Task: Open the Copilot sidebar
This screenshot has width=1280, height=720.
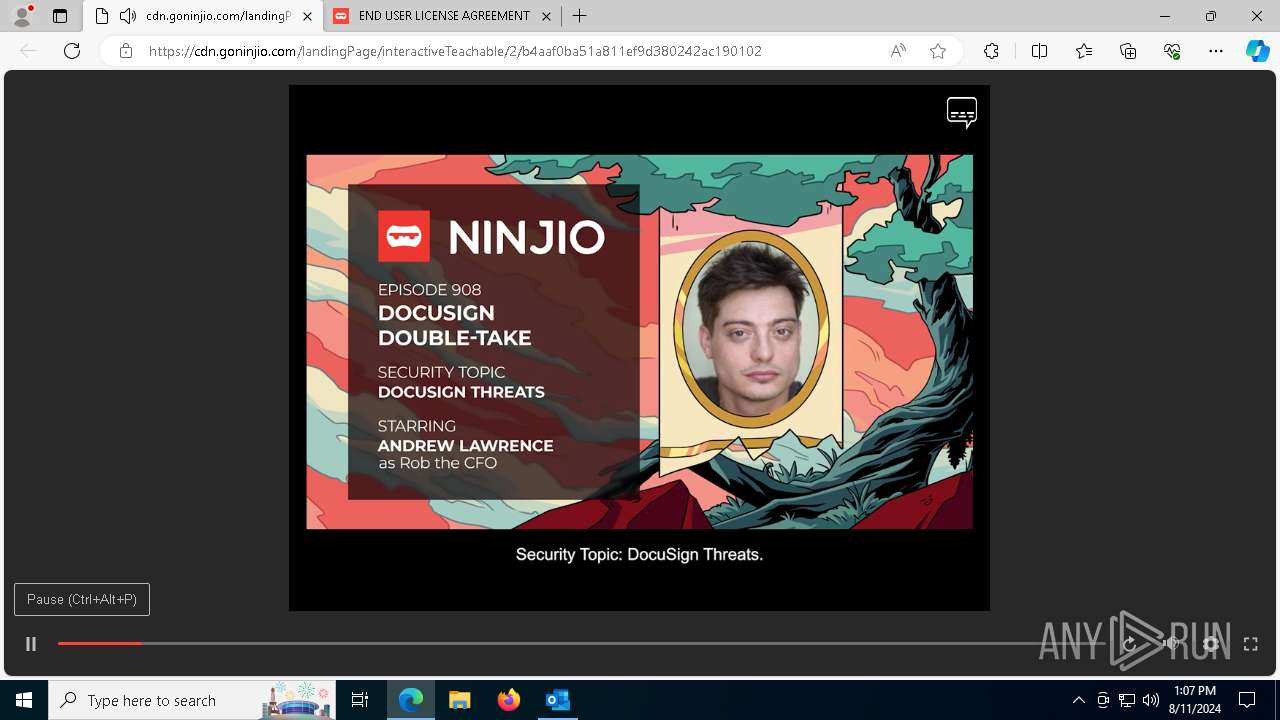Action: click(1257, 51)
